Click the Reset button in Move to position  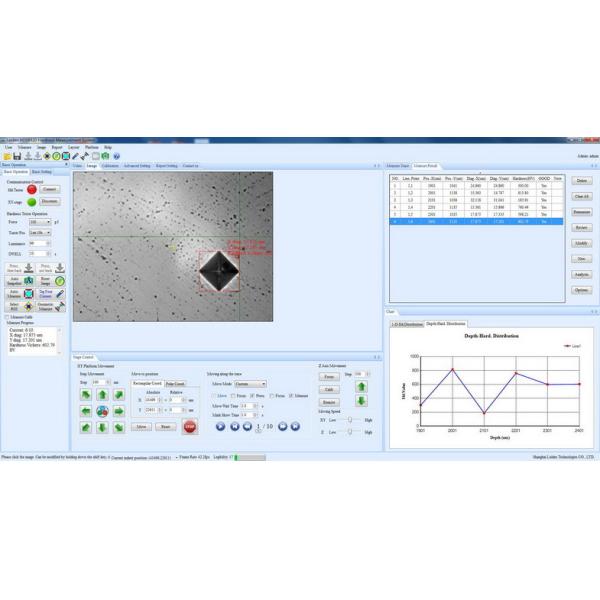[166, 427]
